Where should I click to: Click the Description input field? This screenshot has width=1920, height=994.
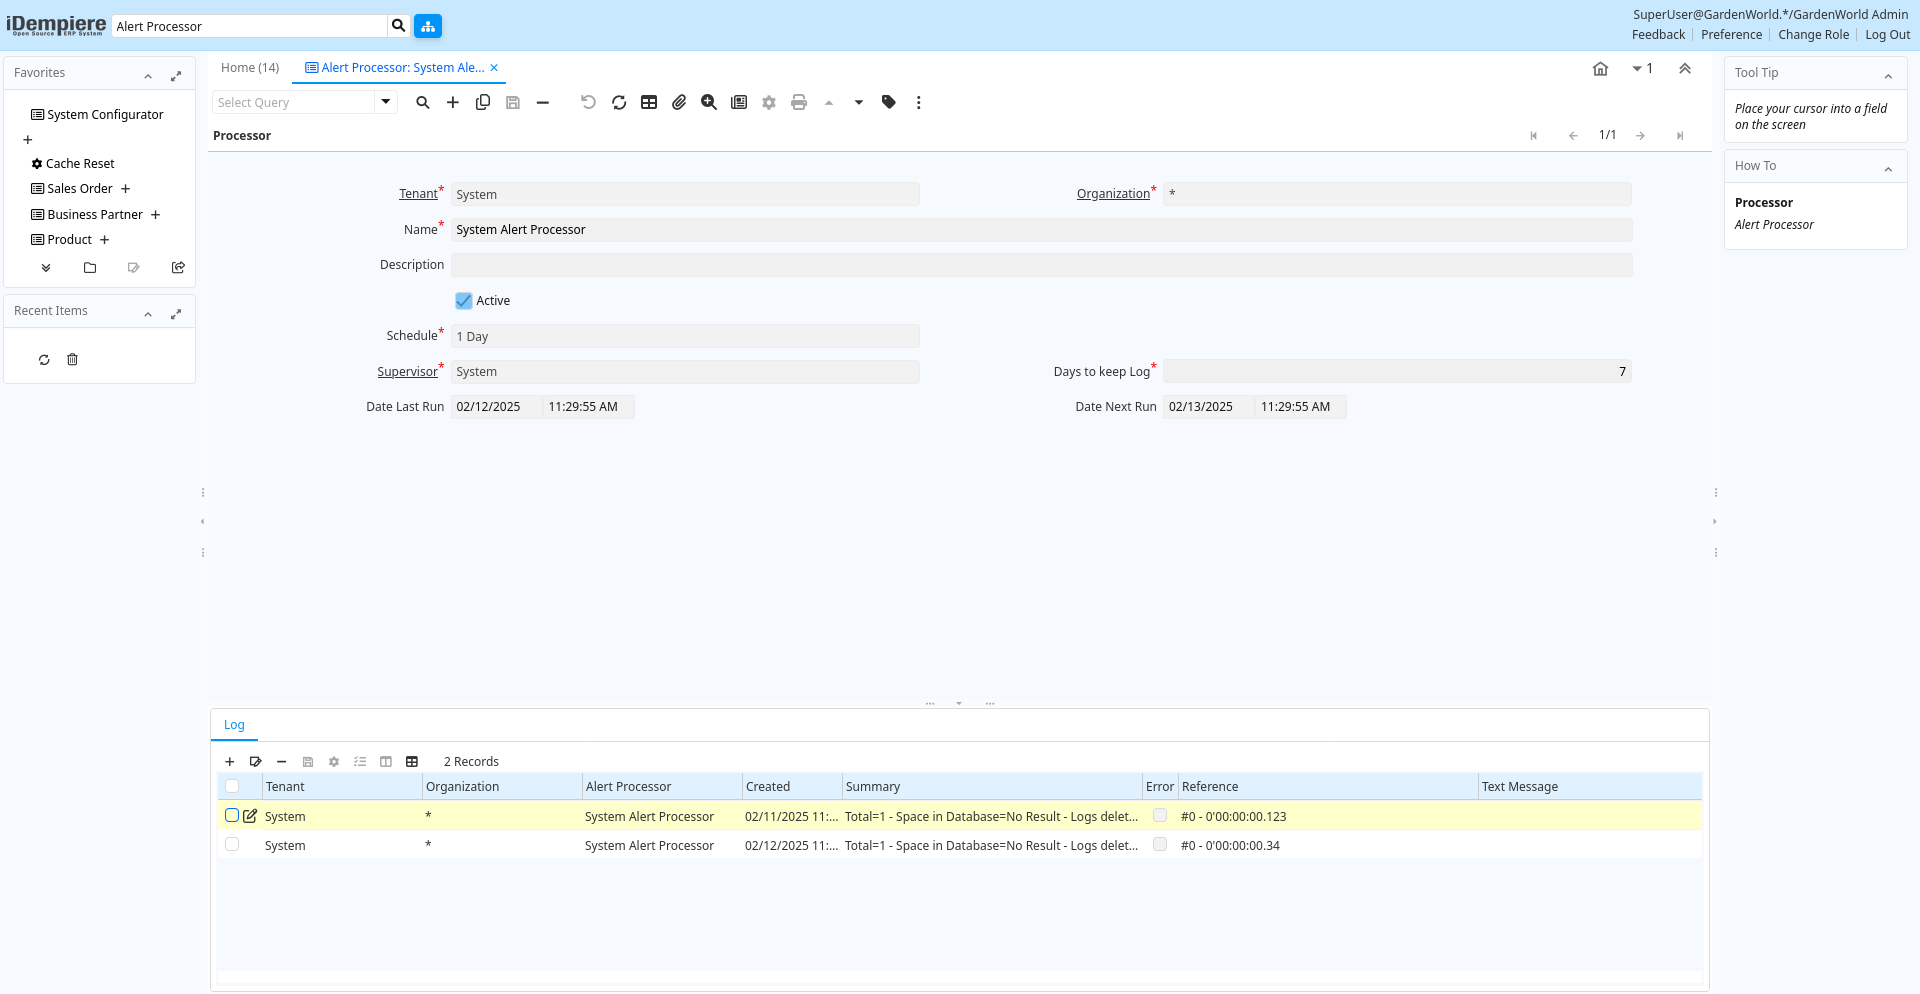coord(1040,265)
